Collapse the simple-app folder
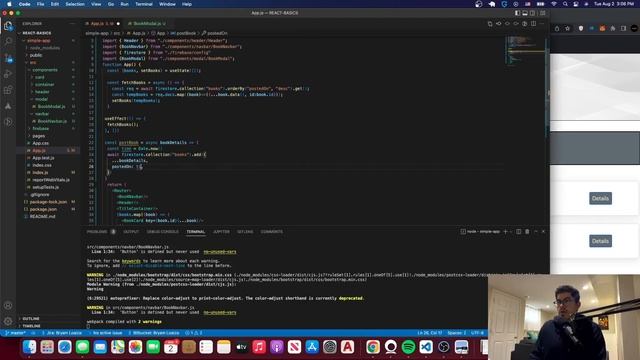The width and height of the screenshot is (640, 360). (x=38, y=40)
